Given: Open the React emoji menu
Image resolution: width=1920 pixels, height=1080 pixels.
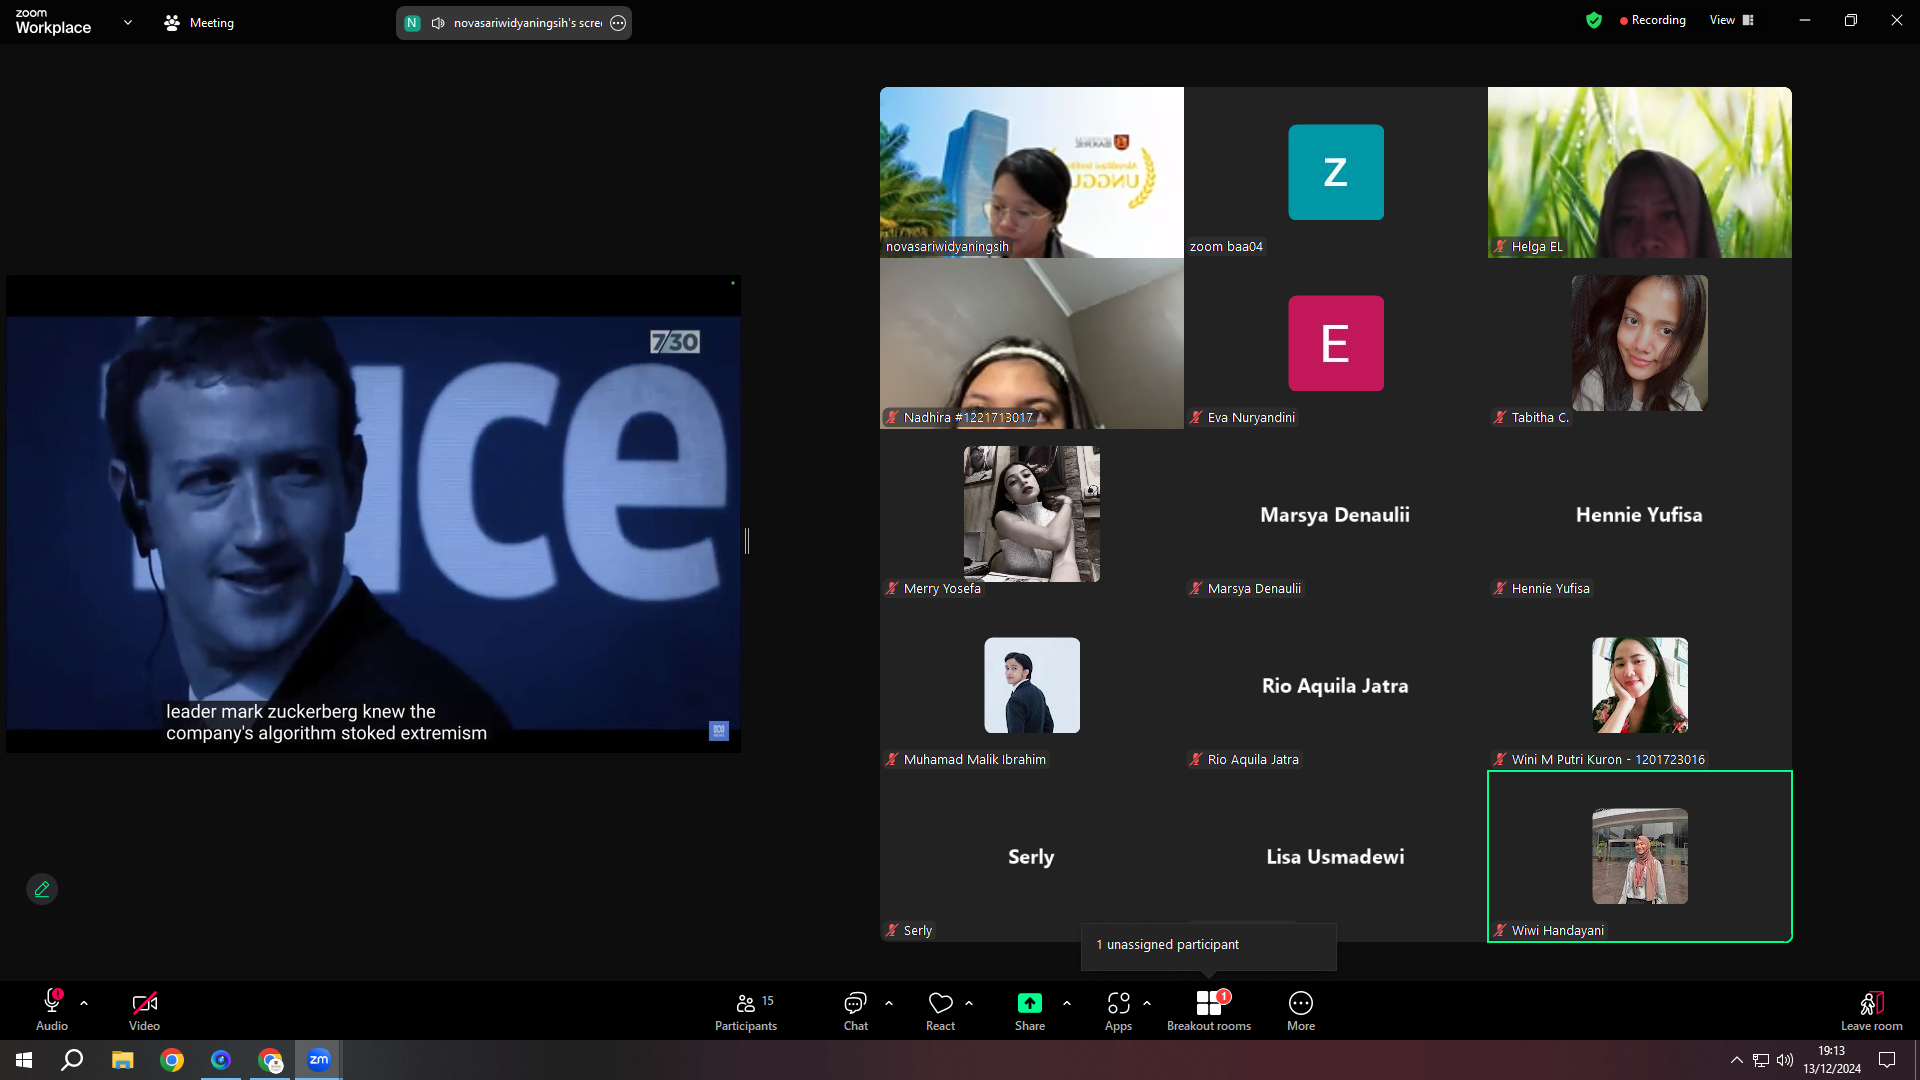Looking at the screenshot, I should (x=940, y=1010).
